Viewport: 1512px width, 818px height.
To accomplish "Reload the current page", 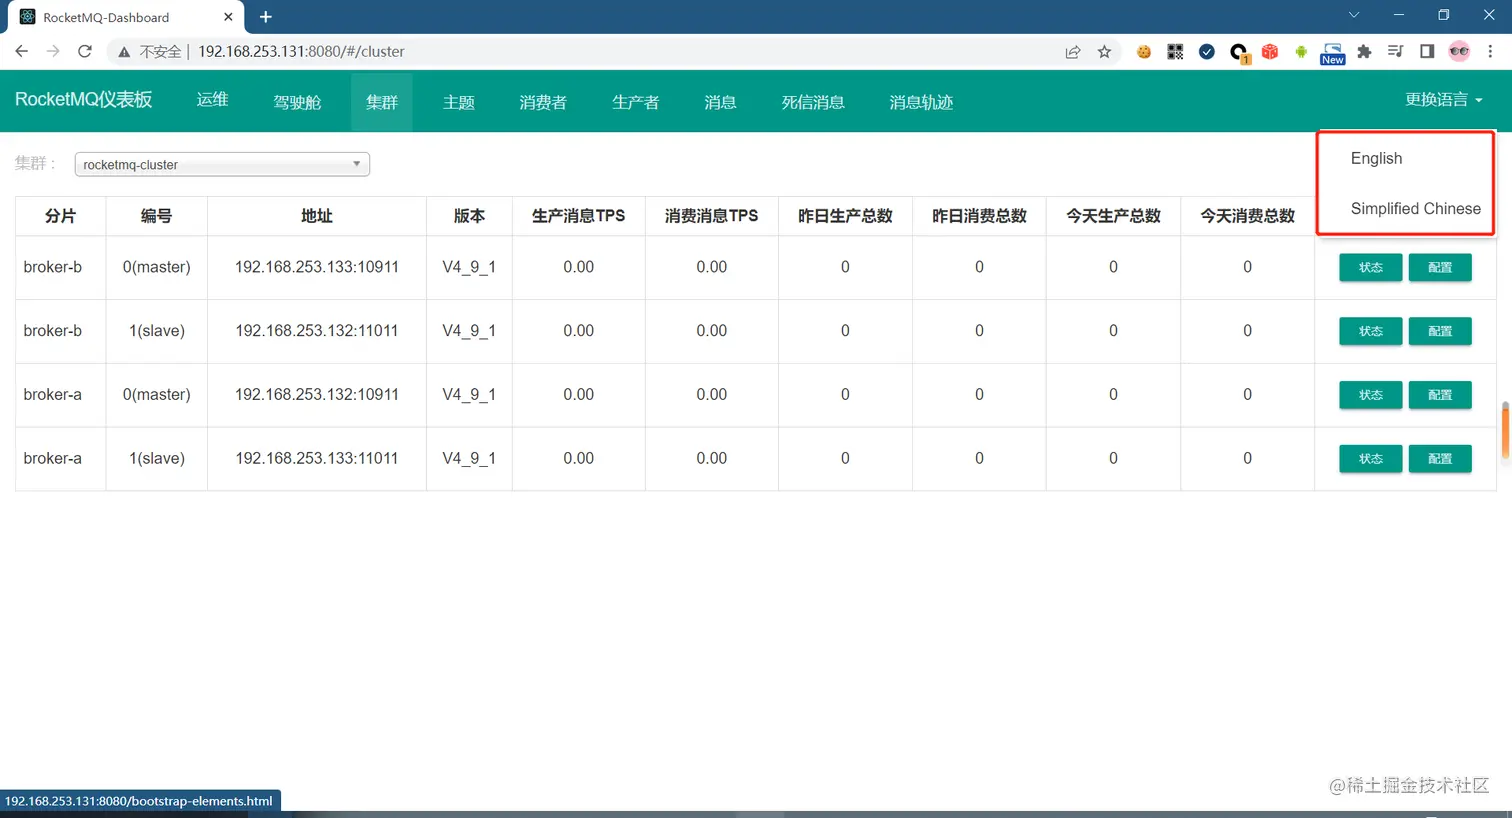I will pyautogui.click(x=85, y=51).
